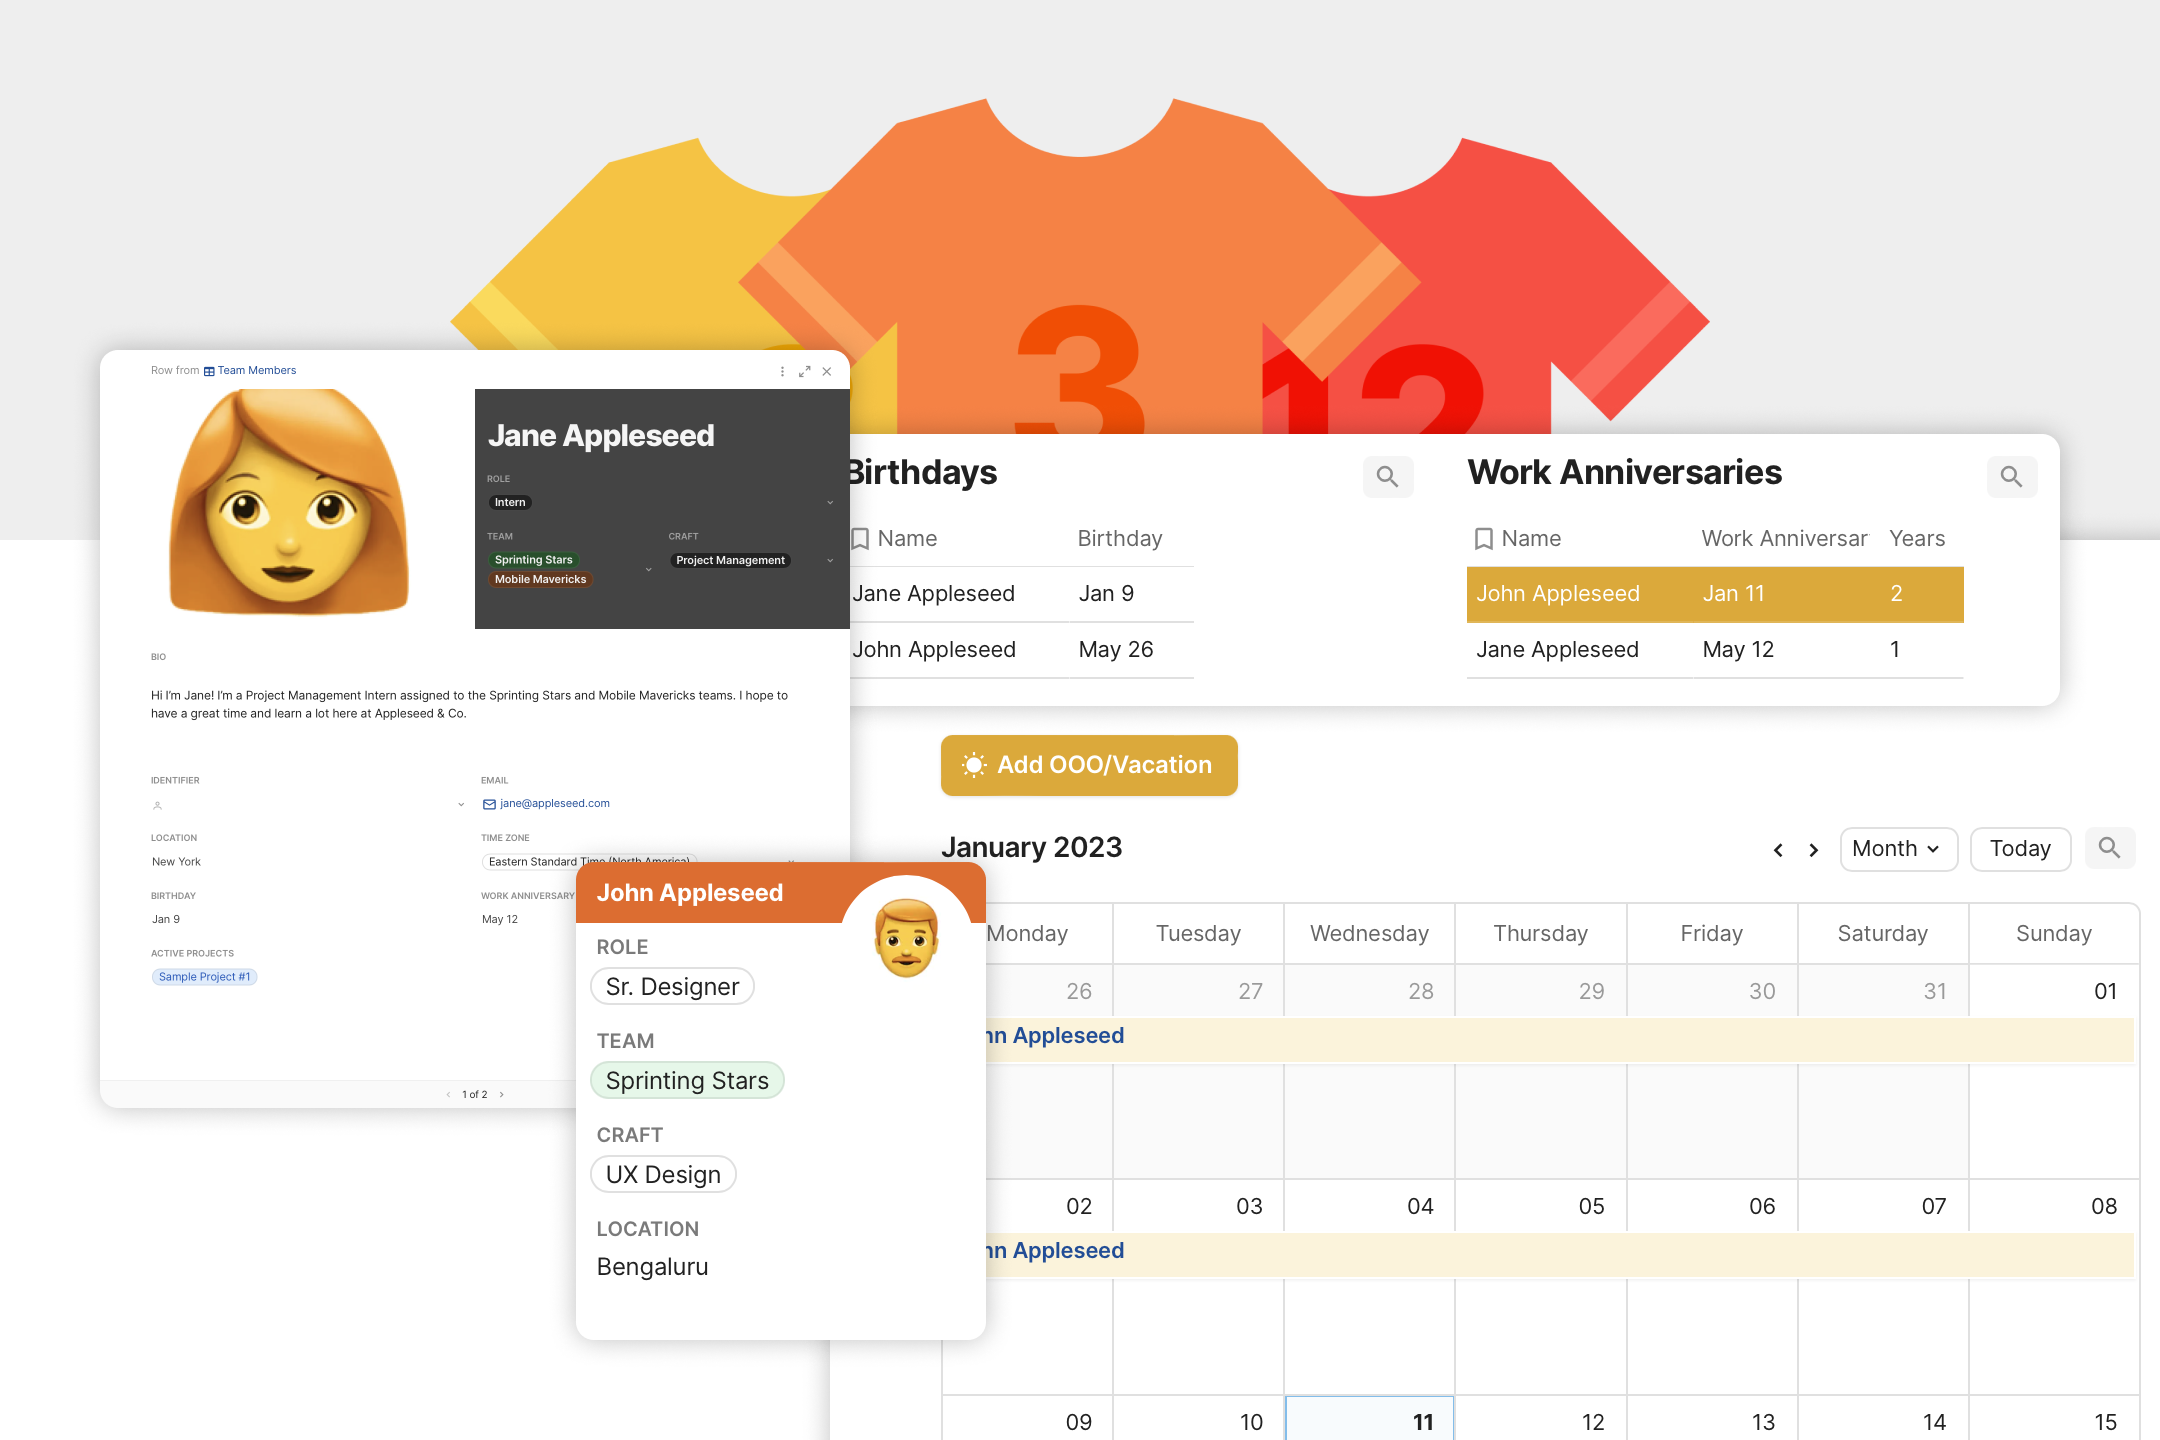Open Jane Appleseed row in Work Anniversaries
2160x1440 pixels.
pyautogui.click(x=1715, y=650)
